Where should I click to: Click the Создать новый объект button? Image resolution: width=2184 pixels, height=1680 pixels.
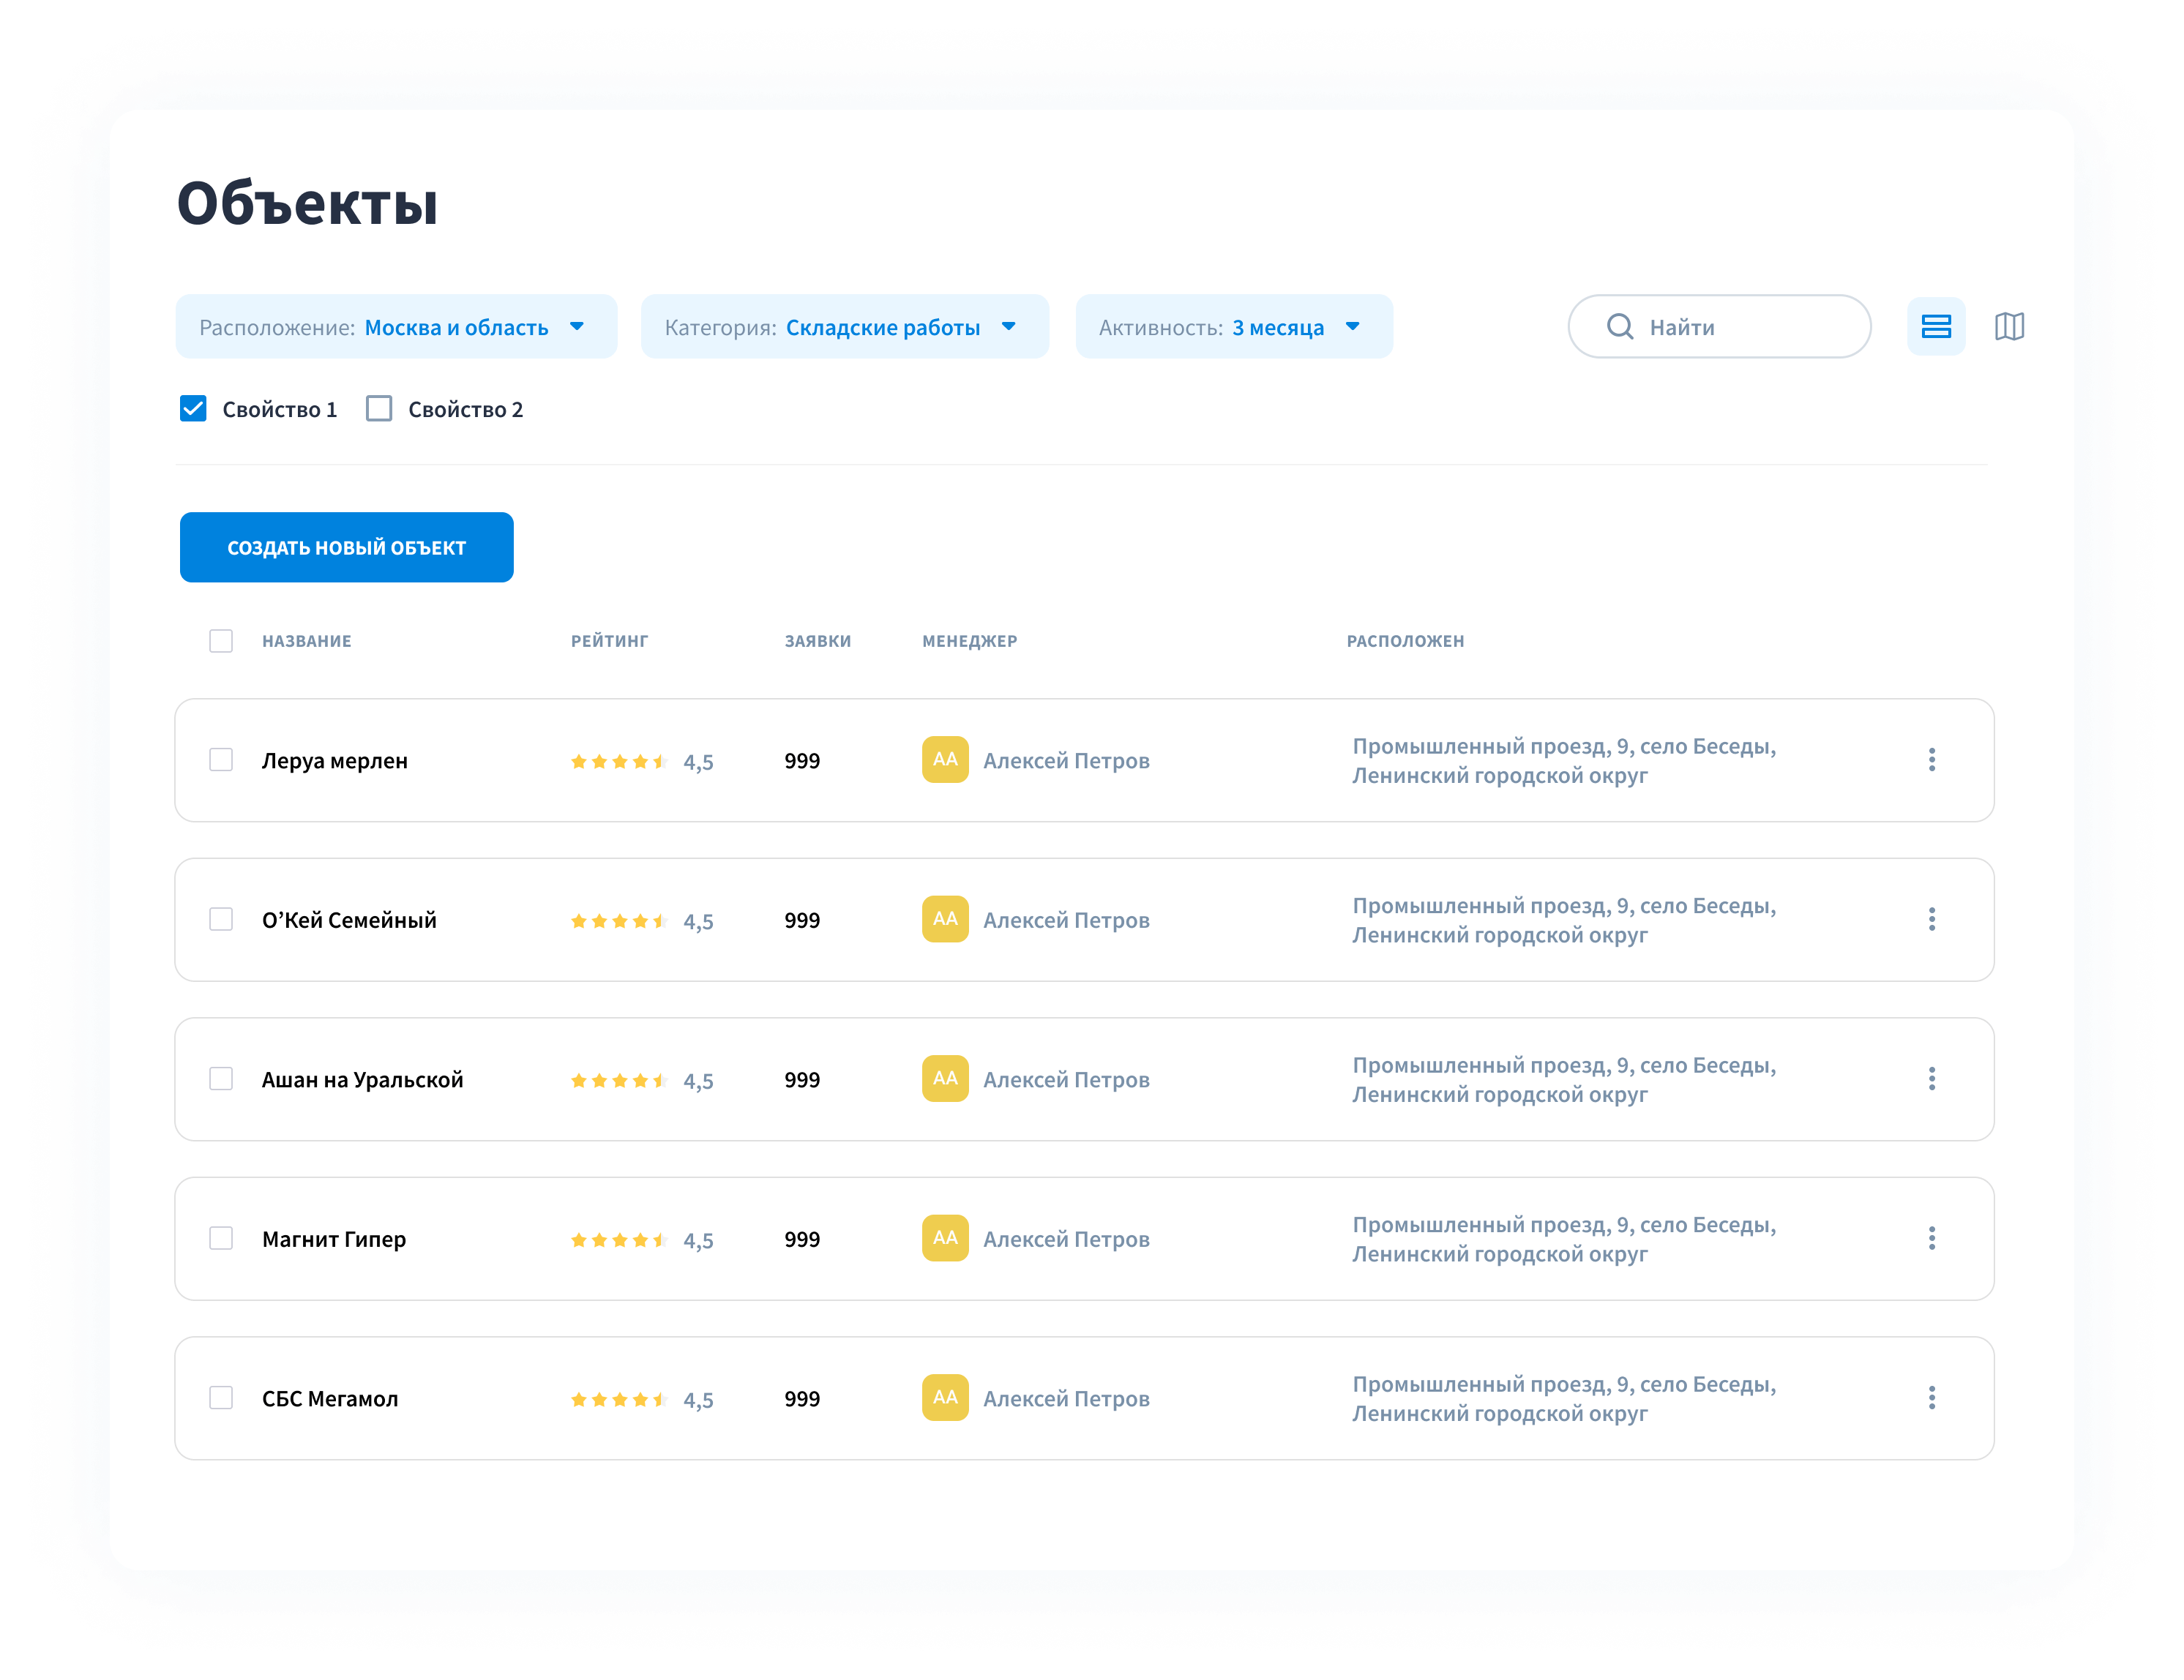click(x=346, y=548)
